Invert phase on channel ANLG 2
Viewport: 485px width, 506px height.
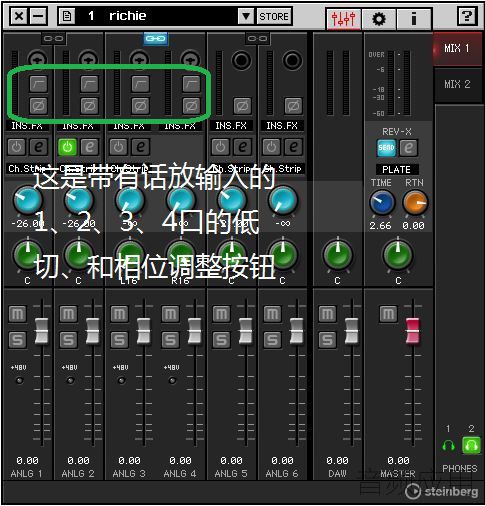89,106
